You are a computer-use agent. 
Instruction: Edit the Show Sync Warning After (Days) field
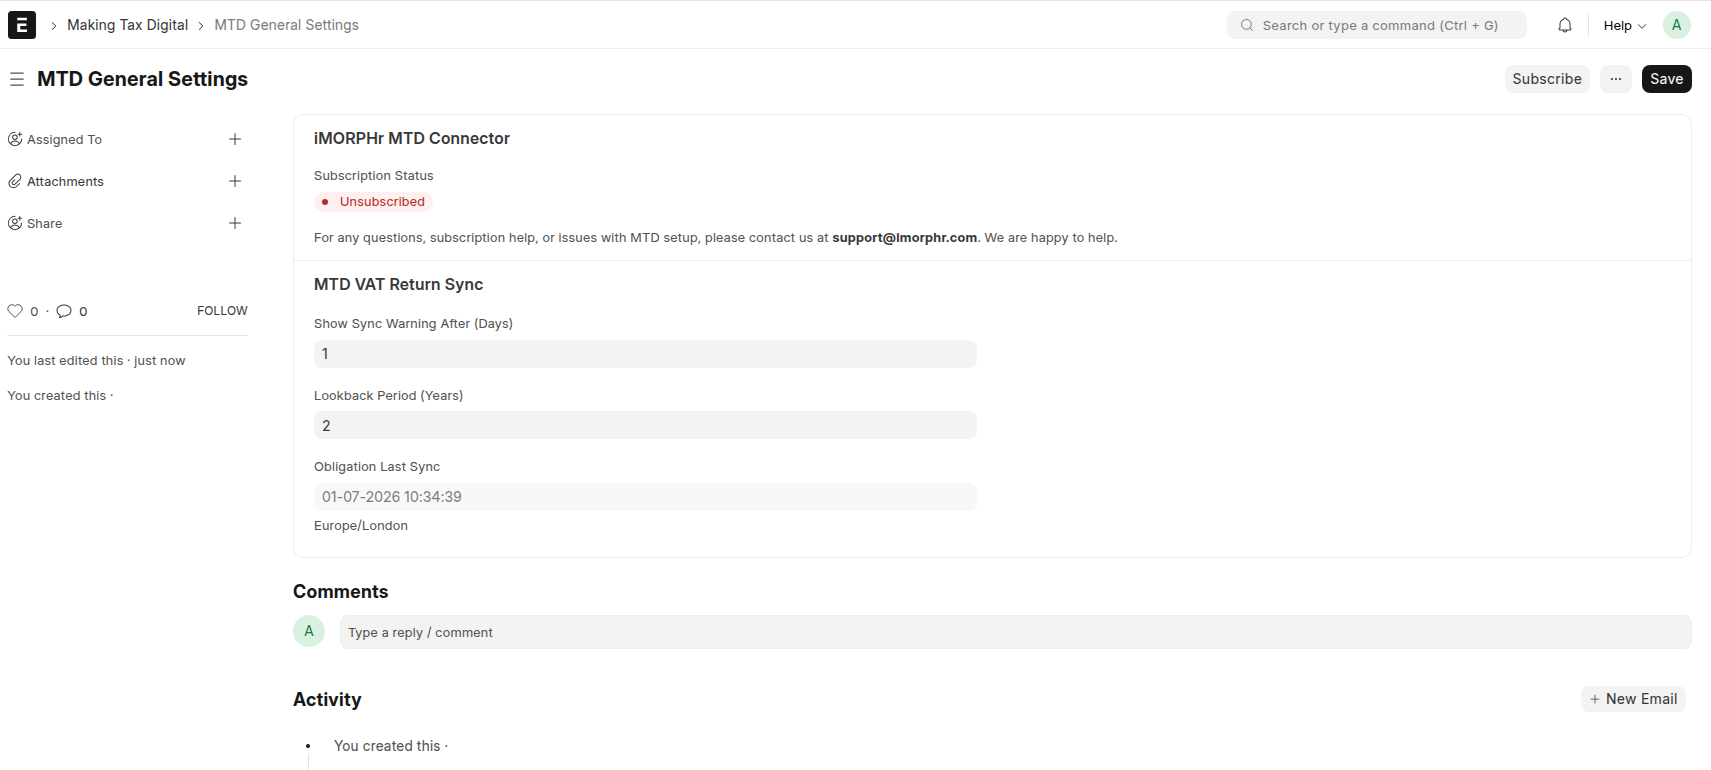click(645, 354)
